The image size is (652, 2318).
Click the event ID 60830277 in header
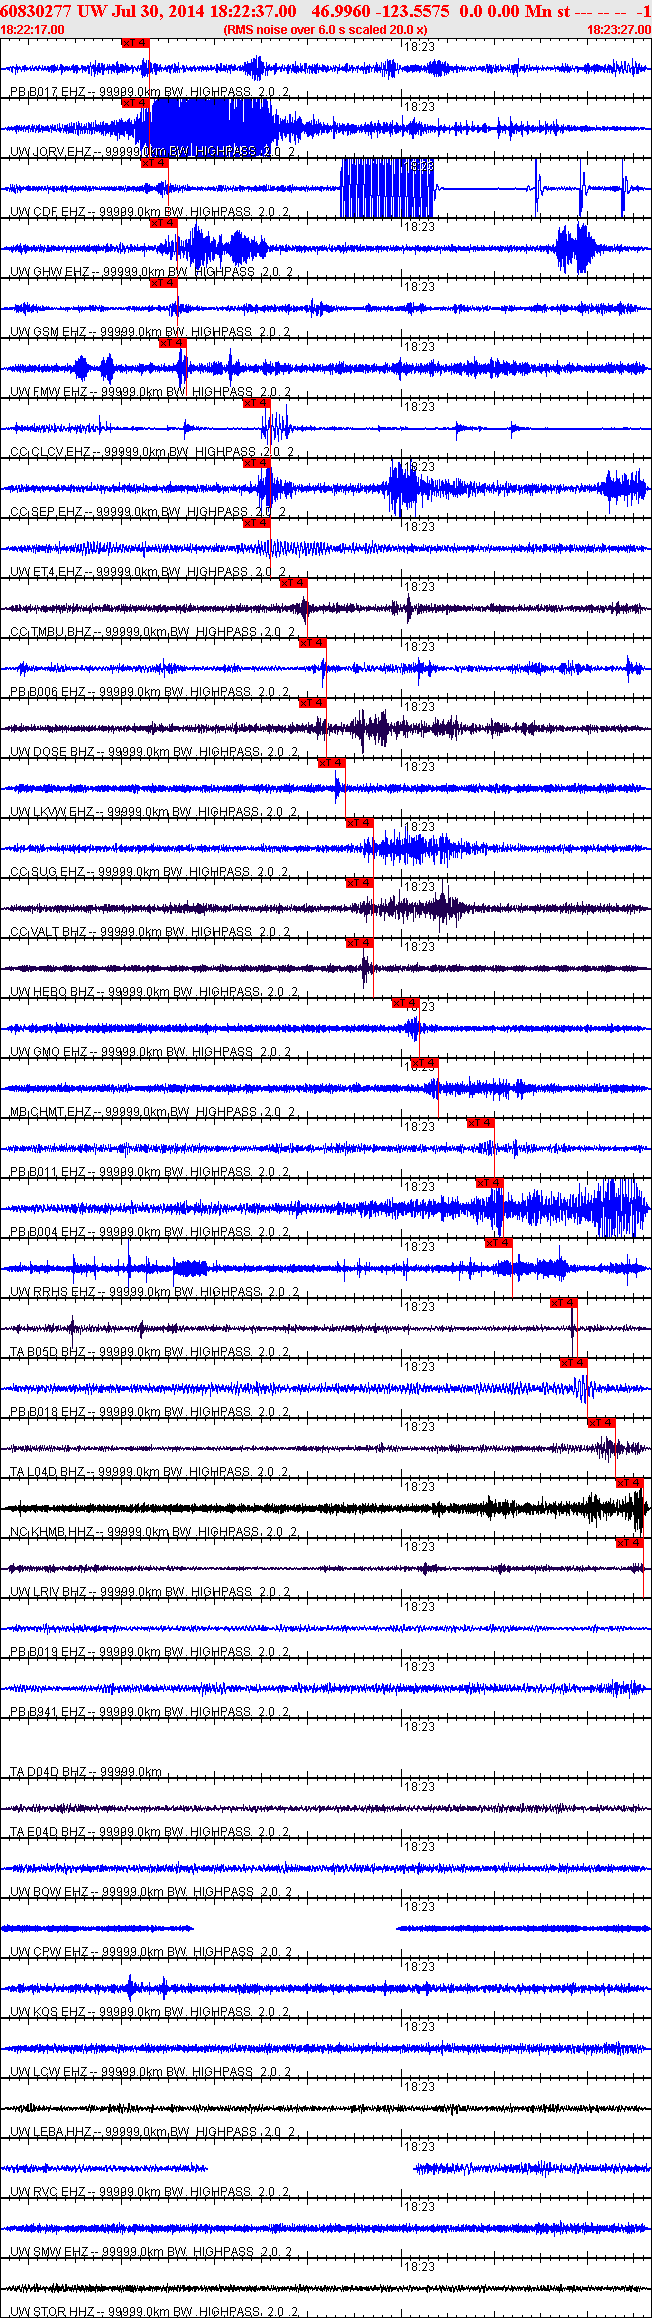pyautogui.click(x=35, y=11)
